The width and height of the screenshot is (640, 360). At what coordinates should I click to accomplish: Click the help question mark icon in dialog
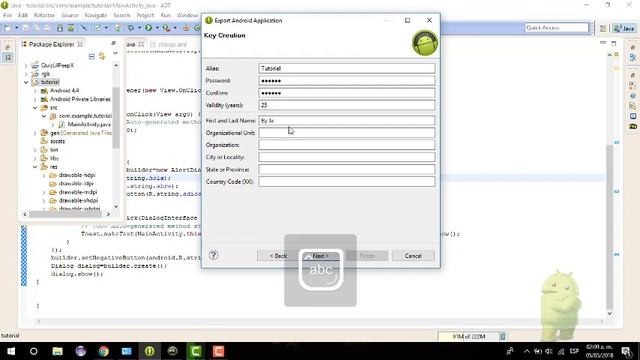(x=213, y=255)
